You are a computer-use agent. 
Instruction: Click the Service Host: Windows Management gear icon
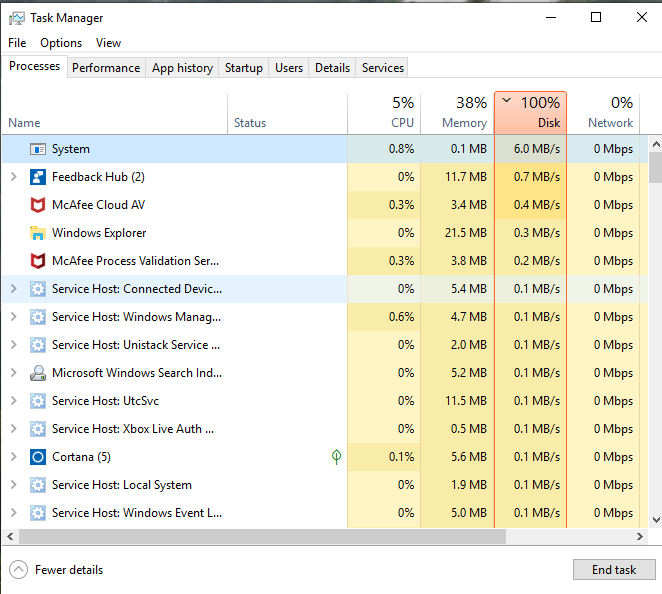pyautogui.click(x=38, y=317)
